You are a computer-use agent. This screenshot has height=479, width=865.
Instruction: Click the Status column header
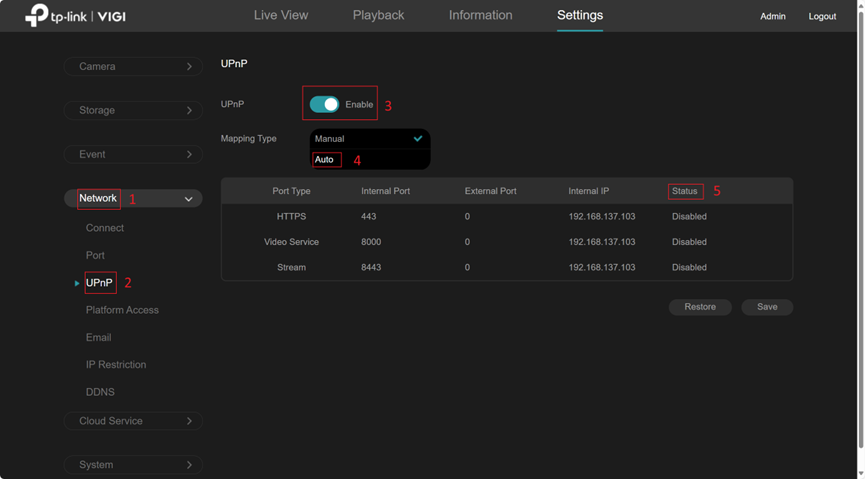coord(685,191)
